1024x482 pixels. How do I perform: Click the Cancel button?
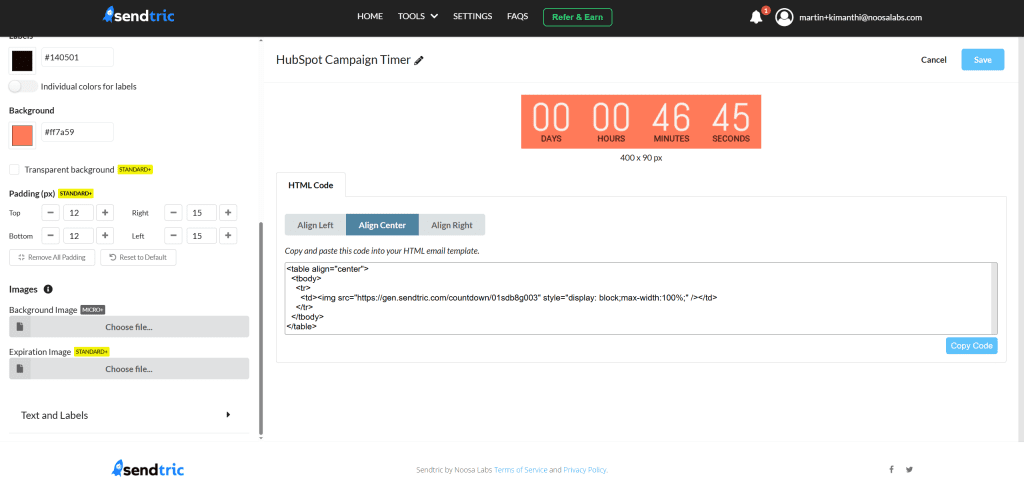tap(933, 59)
